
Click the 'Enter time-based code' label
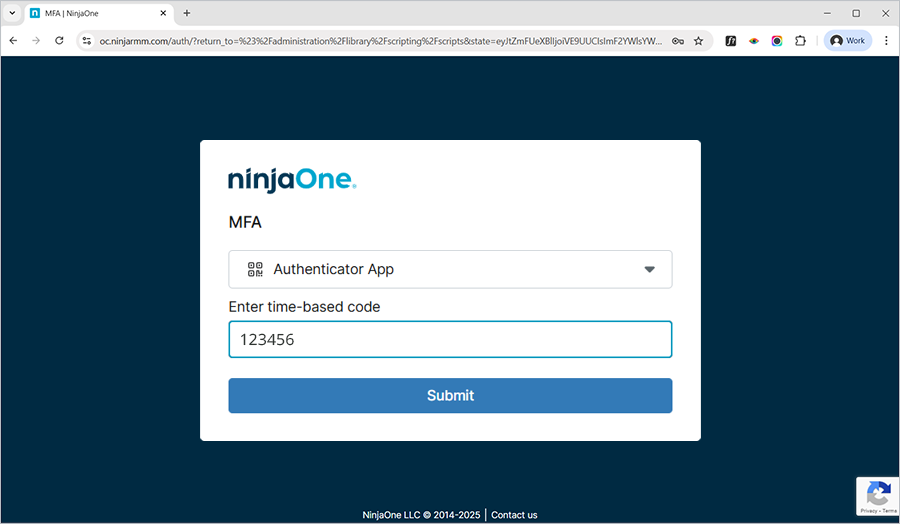pyautogui.click(x=304, y=307)
